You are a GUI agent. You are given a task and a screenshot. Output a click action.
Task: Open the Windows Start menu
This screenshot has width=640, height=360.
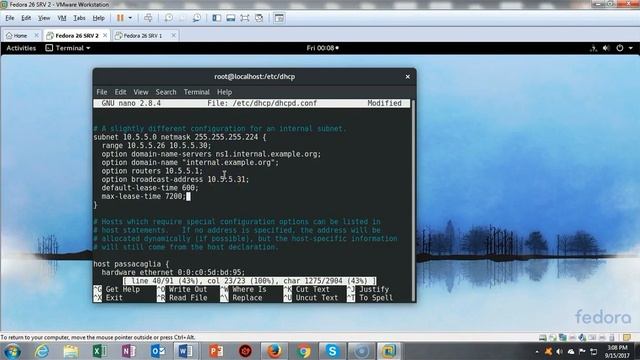pyautogui.click(x=13, y=351)
